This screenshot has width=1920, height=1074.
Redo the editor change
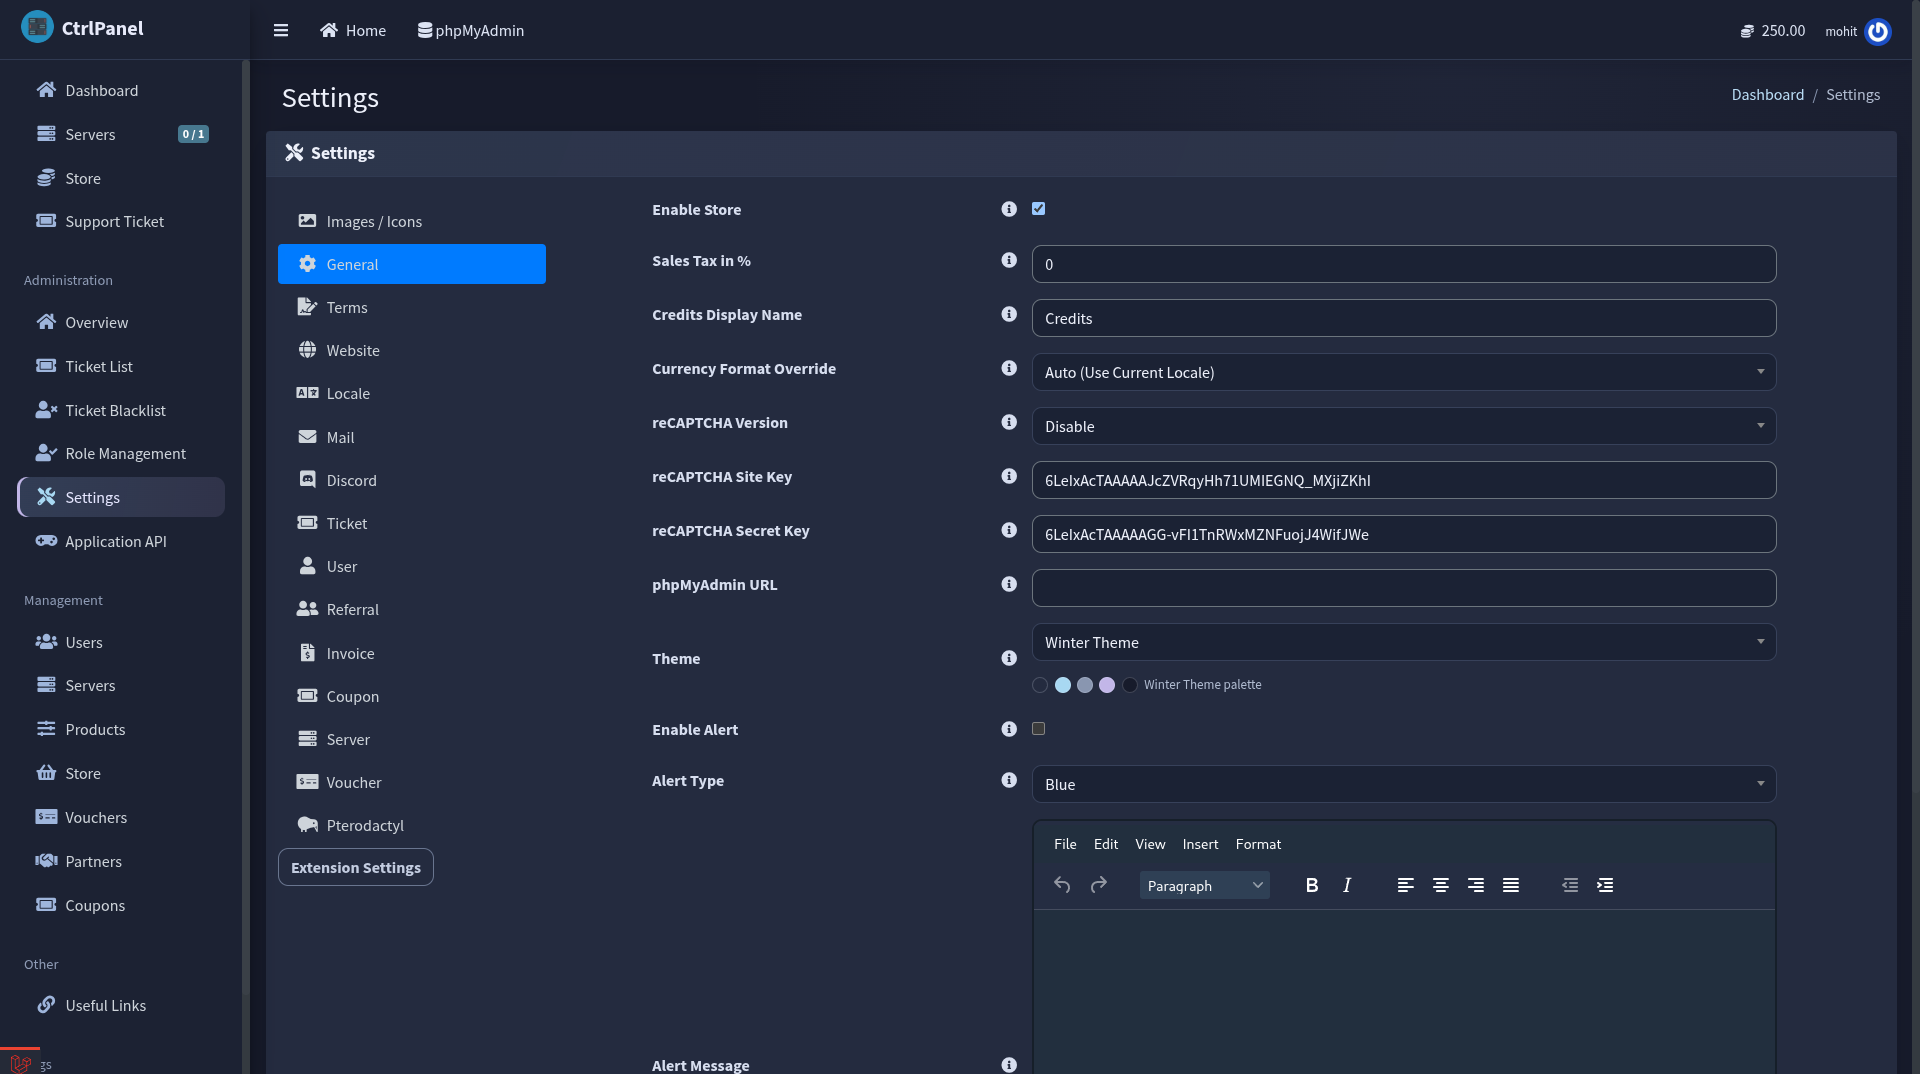coord(1099,885)
